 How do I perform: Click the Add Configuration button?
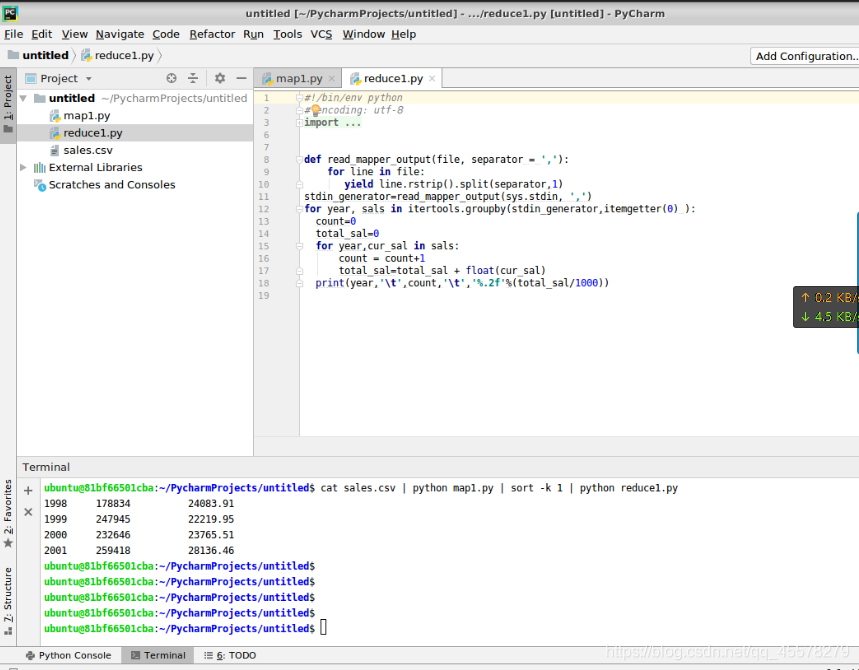tap(804, 56)
